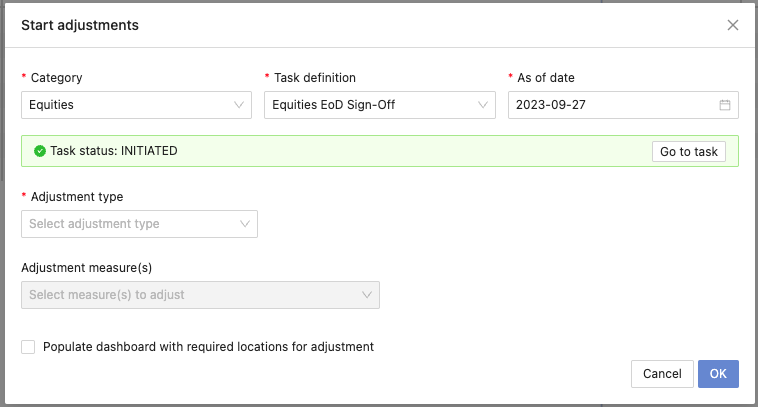Confirm with the OK button
The height and width of the screenshot is (407, 758).
click(x=718, y=374)
